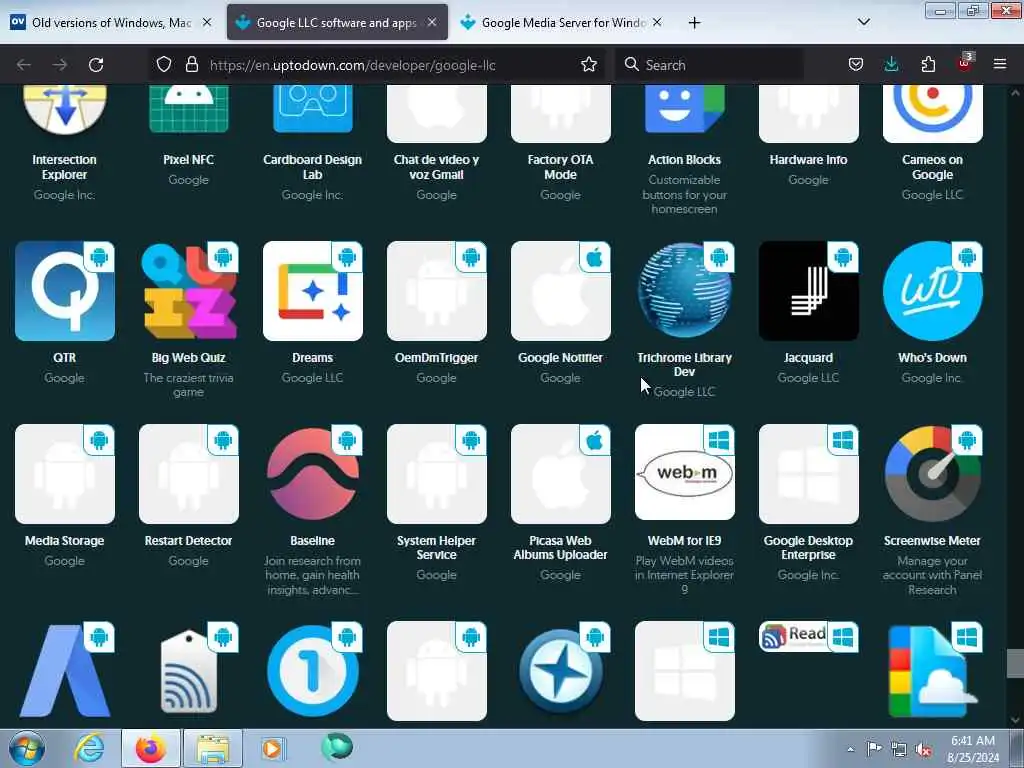View site security padlock information
The image size is (1024, 768).
point(191,64)
